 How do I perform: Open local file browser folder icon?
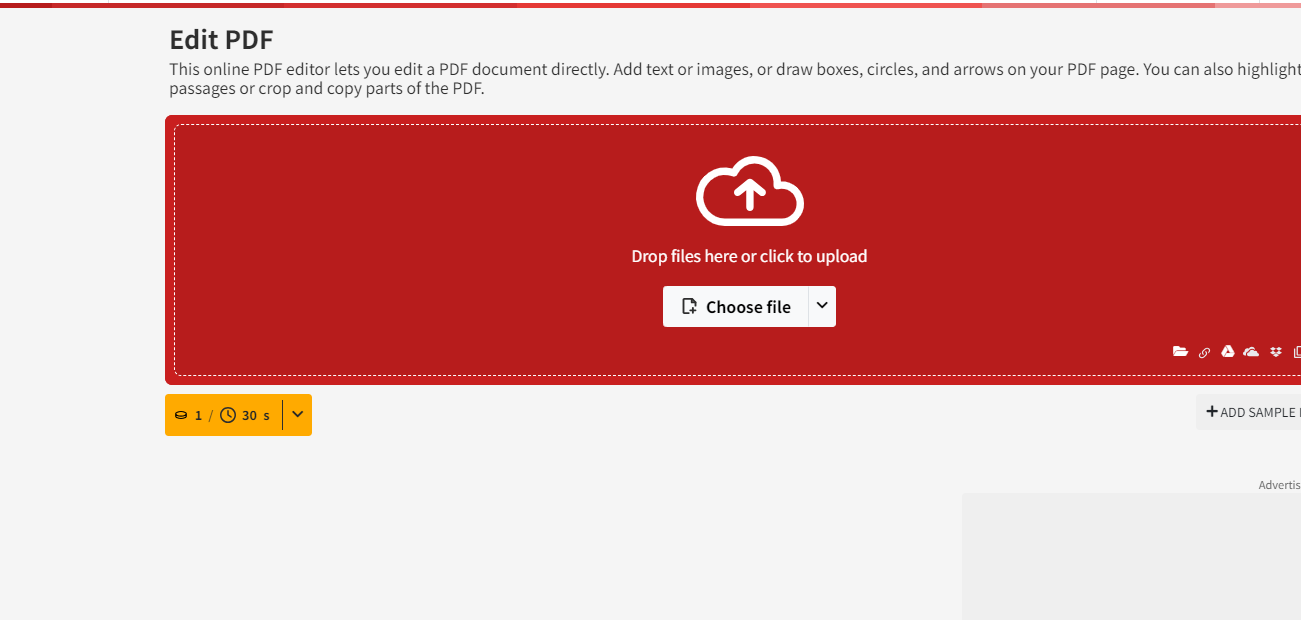[x=1180, y=352]
